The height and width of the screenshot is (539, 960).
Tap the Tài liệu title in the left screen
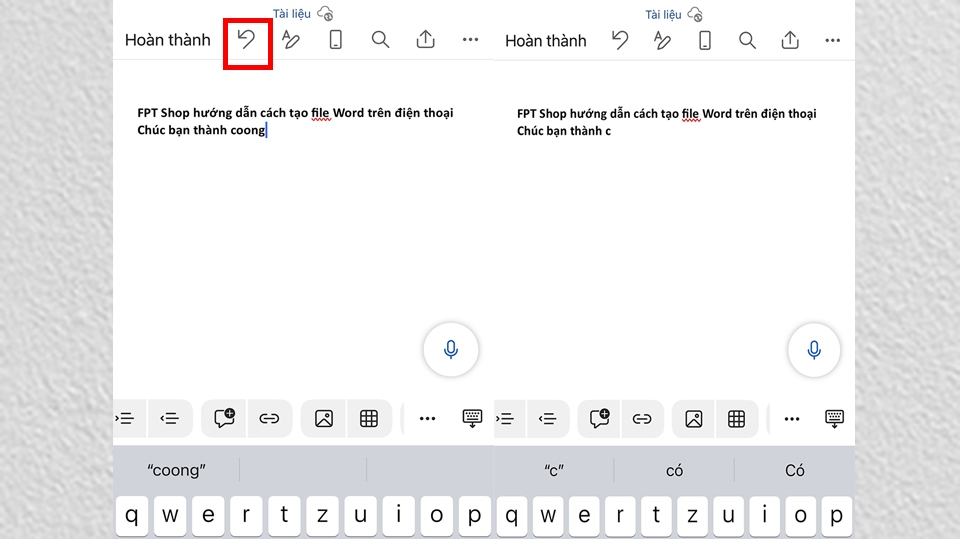[x=291, y=13]
